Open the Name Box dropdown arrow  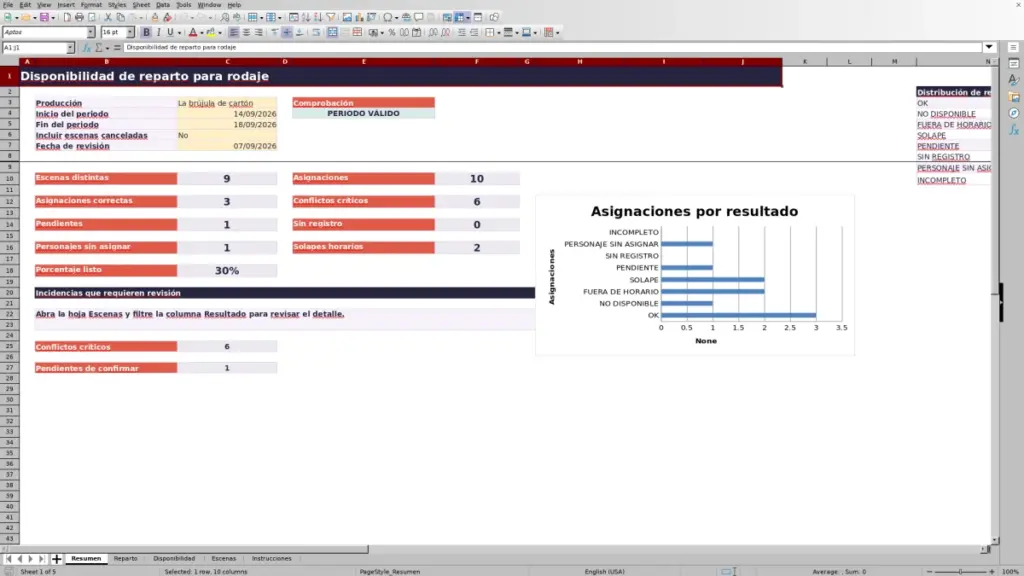(70, 48)
